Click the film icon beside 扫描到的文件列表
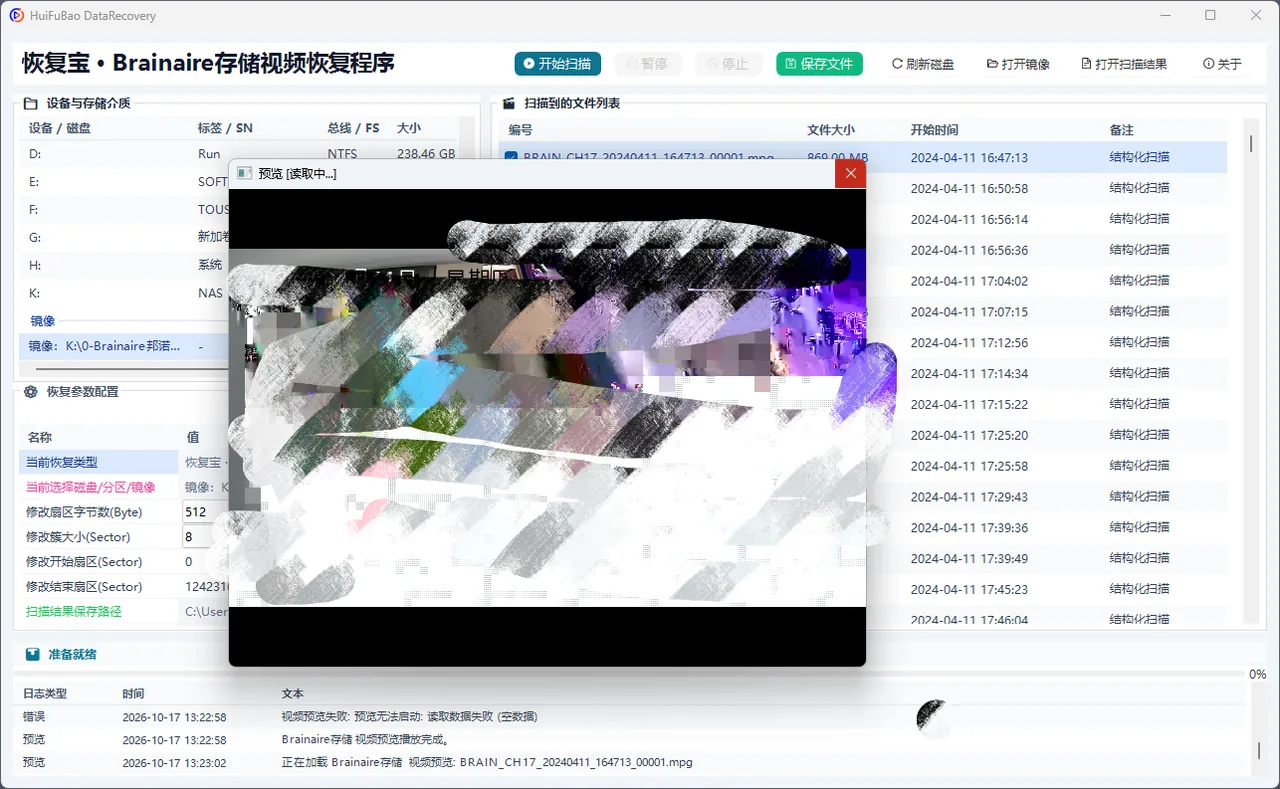The height and width of the screenshot is (789, 1280). click(508, 103)
